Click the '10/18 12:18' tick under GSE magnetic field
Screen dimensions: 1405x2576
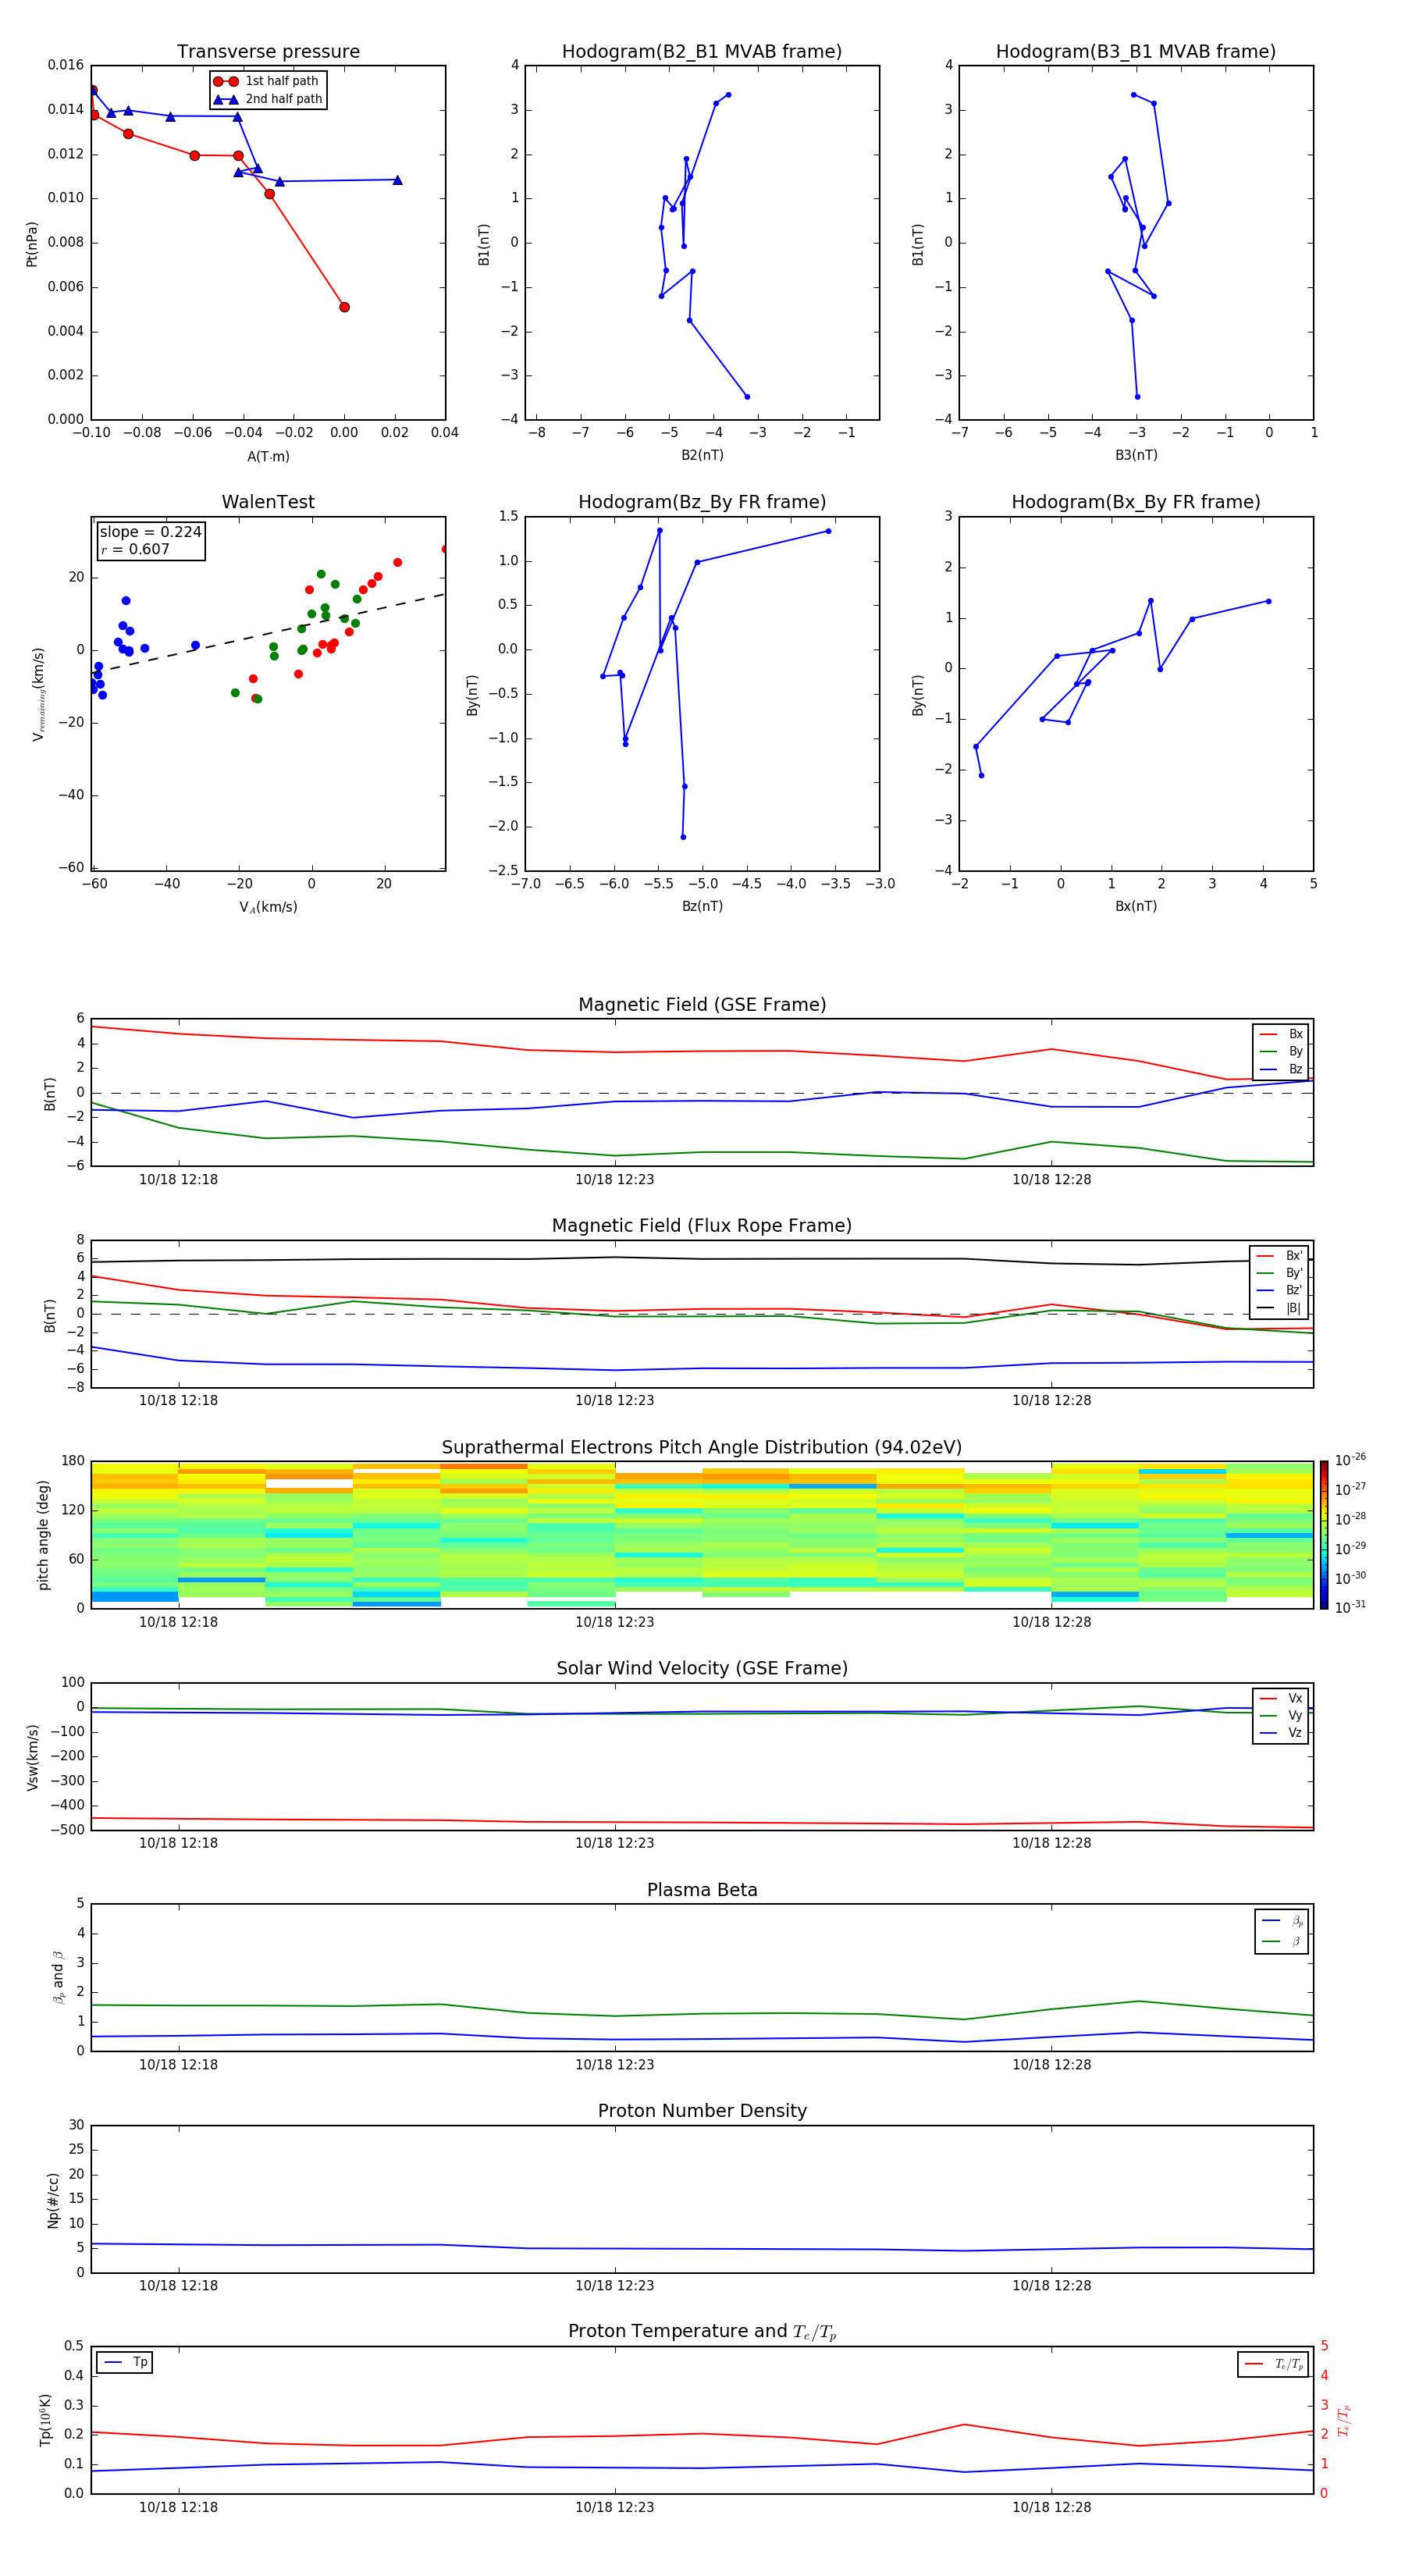click(x=178, y=1179)
